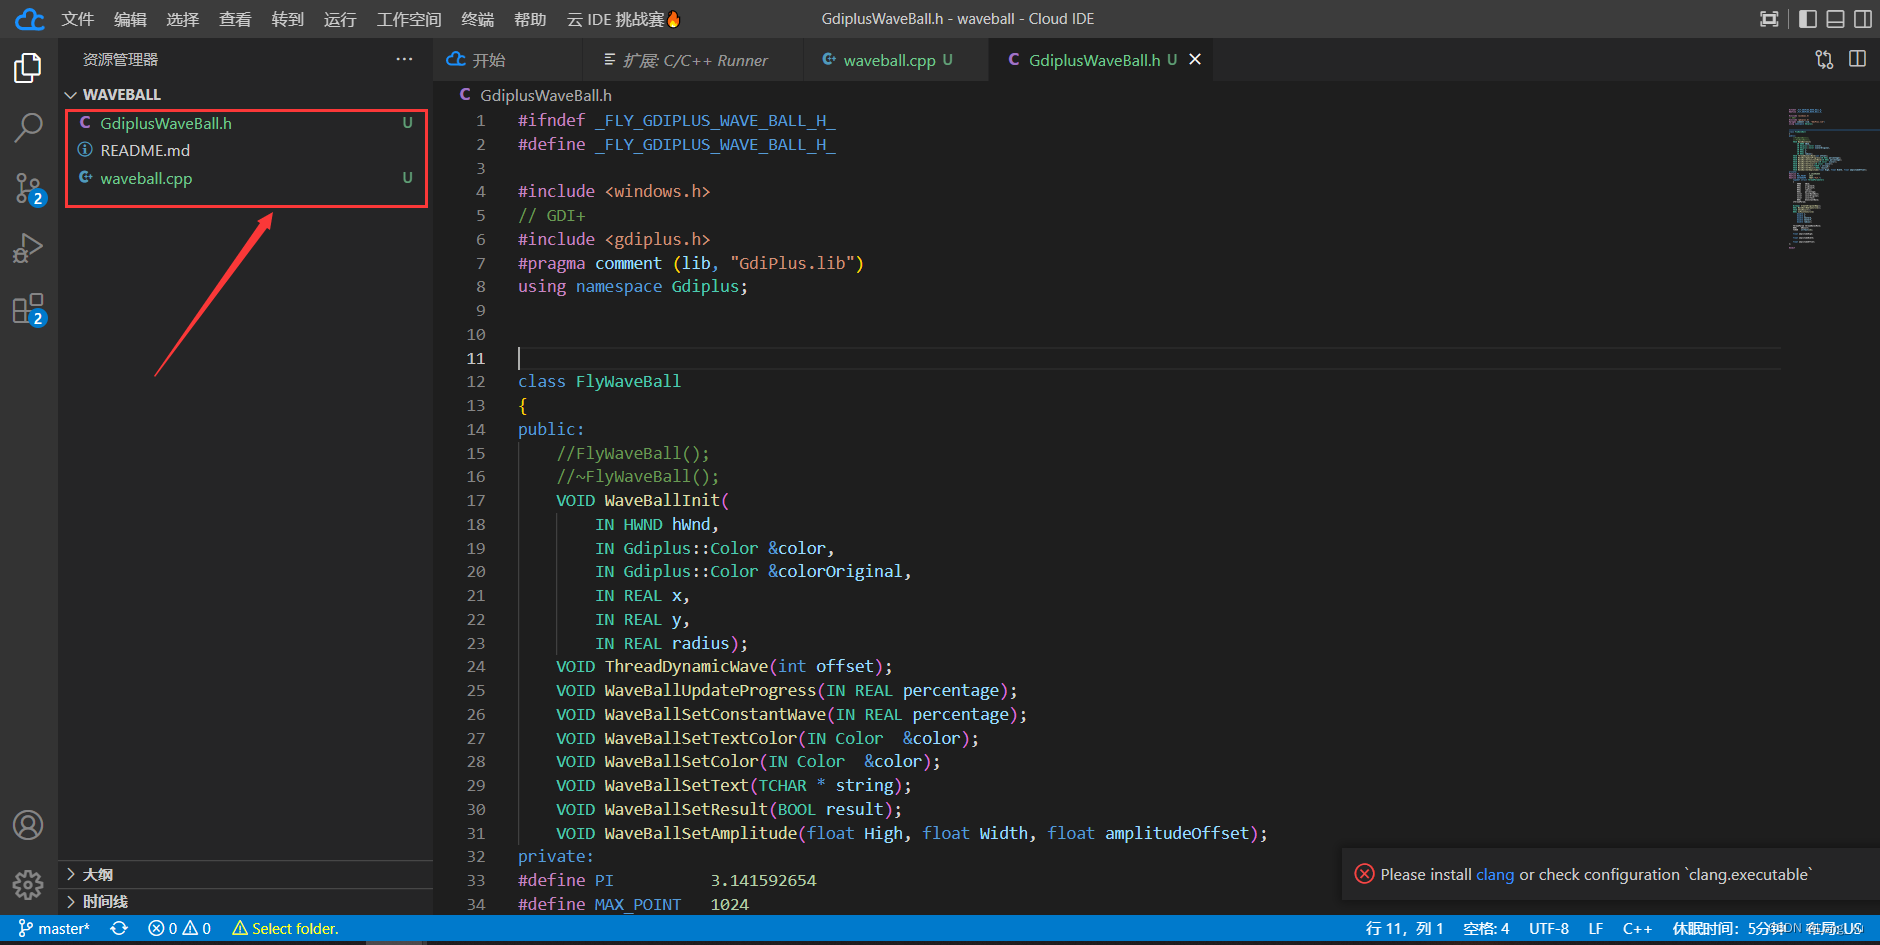Open README.md in the file tree

click(246, 150)
